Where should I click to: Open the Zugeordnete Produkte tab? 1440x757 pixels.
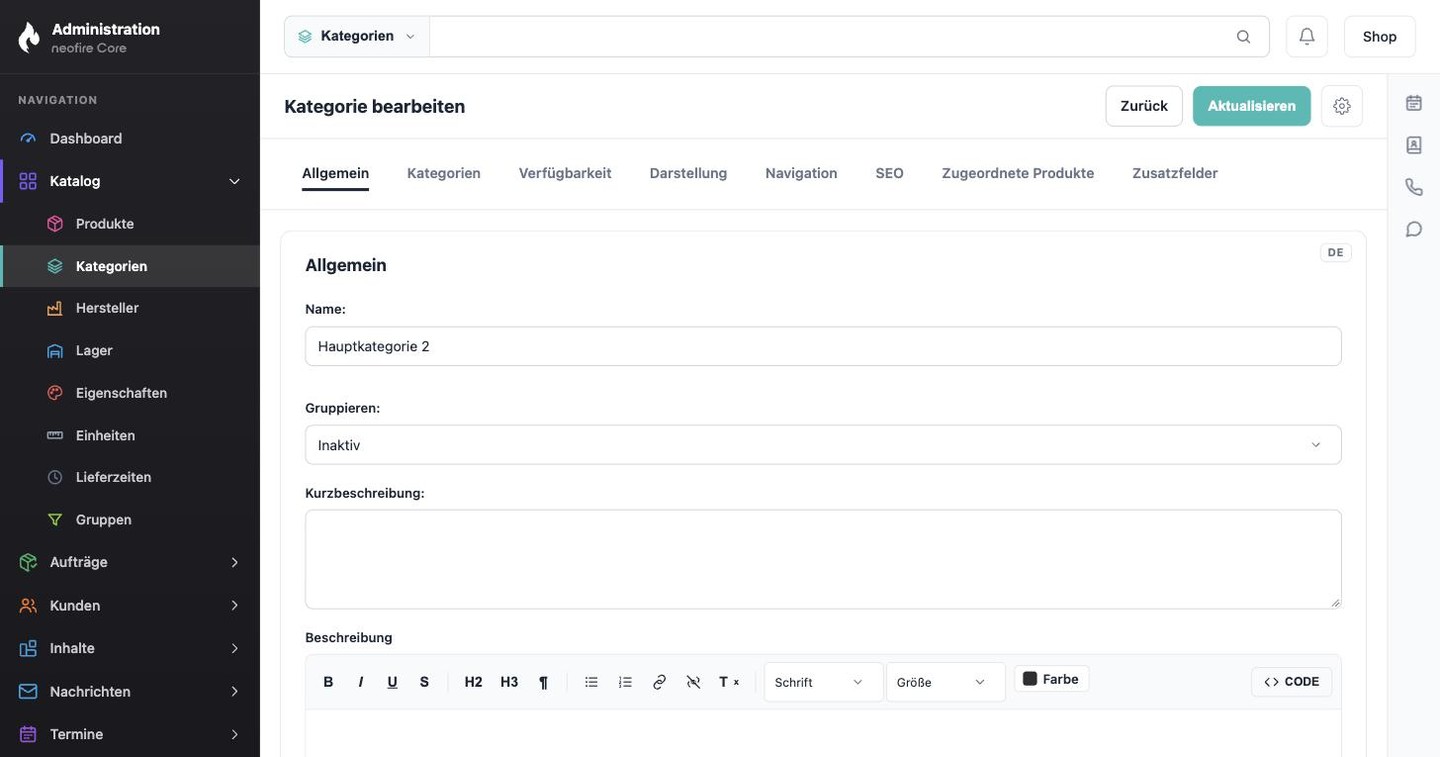coord(1018,173)
